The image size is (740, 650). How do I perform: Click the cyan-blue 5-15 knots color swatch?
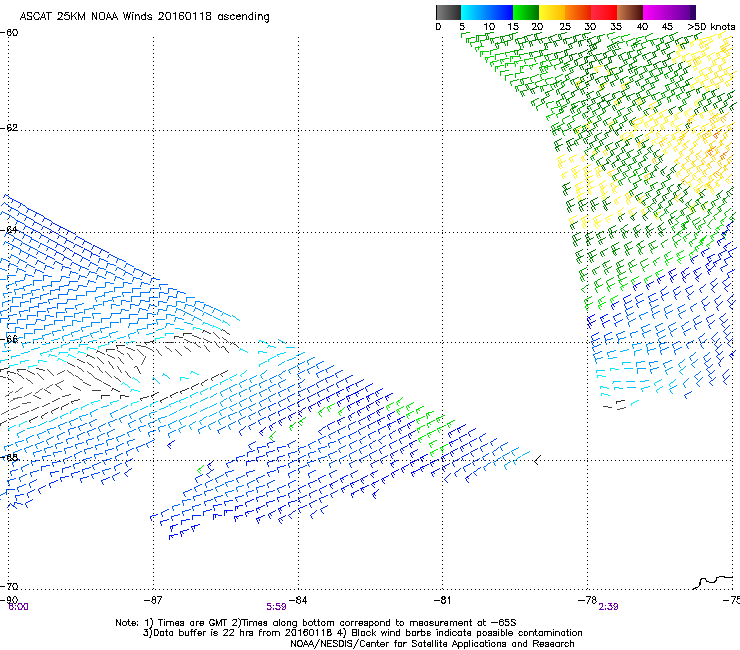tap(487, 12)
